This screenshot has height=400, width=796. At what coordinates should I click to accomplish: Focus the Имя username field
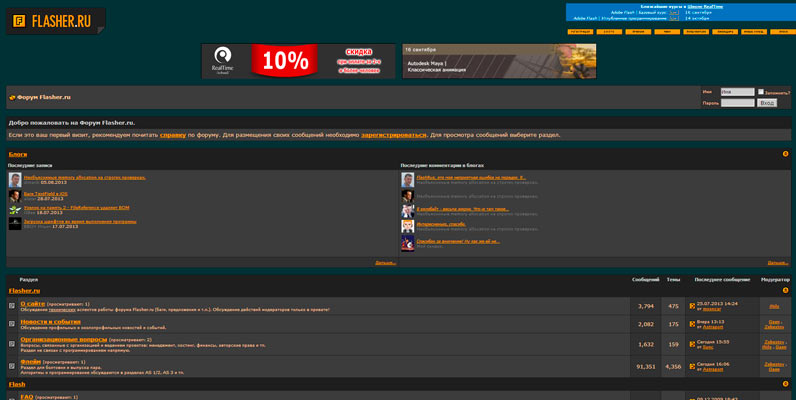[x=737, y=92]
